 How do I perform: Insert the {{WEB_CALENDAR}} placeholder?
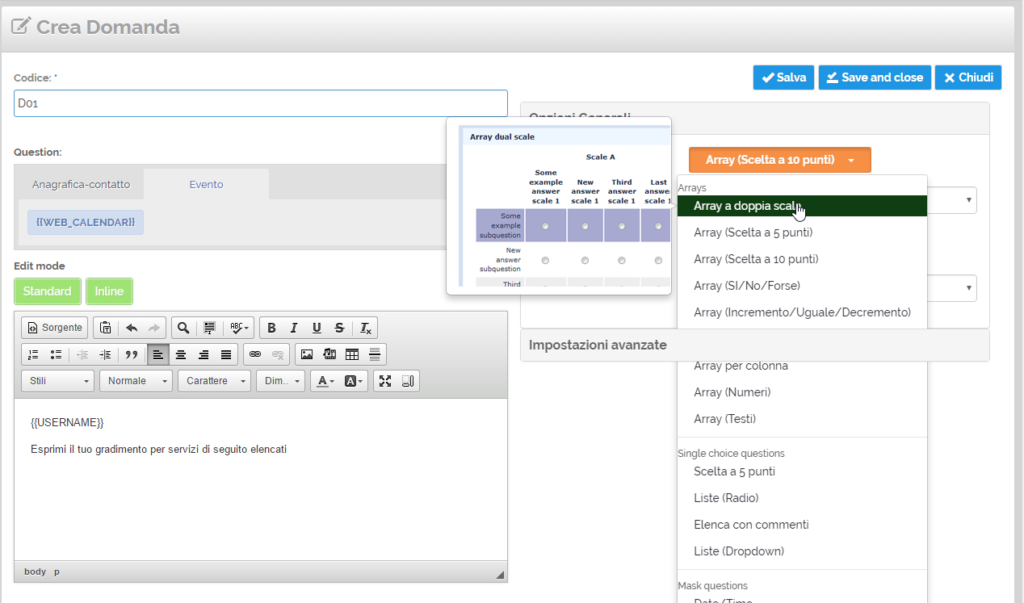86,223
